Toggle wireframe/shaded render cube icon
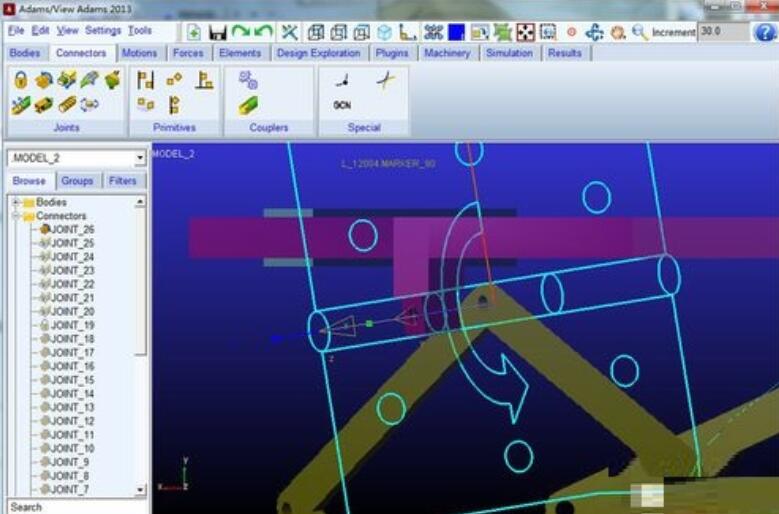 click(384, 33)
